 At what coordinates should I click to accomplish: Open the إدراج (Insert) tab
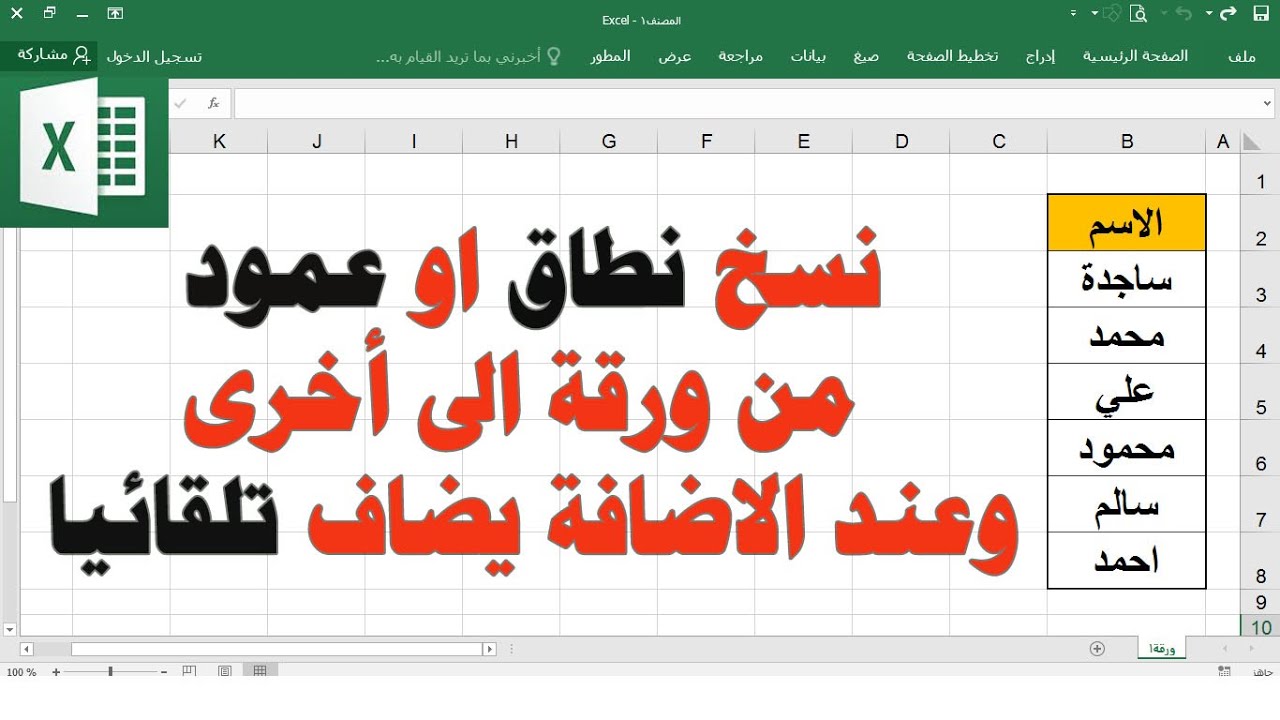click(x=1040, y=56)
